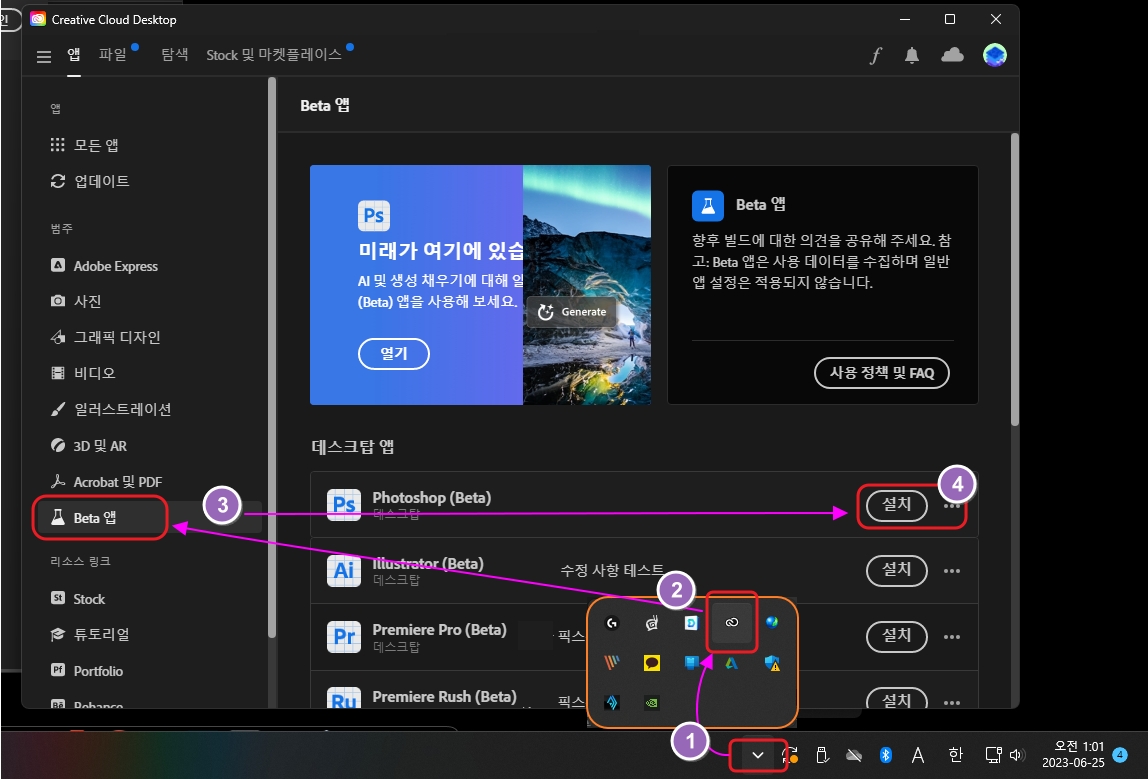Click the striped orange tray icon
Image resolution: width=1148 pixels, height=779 pixels.
coord(612,663)
